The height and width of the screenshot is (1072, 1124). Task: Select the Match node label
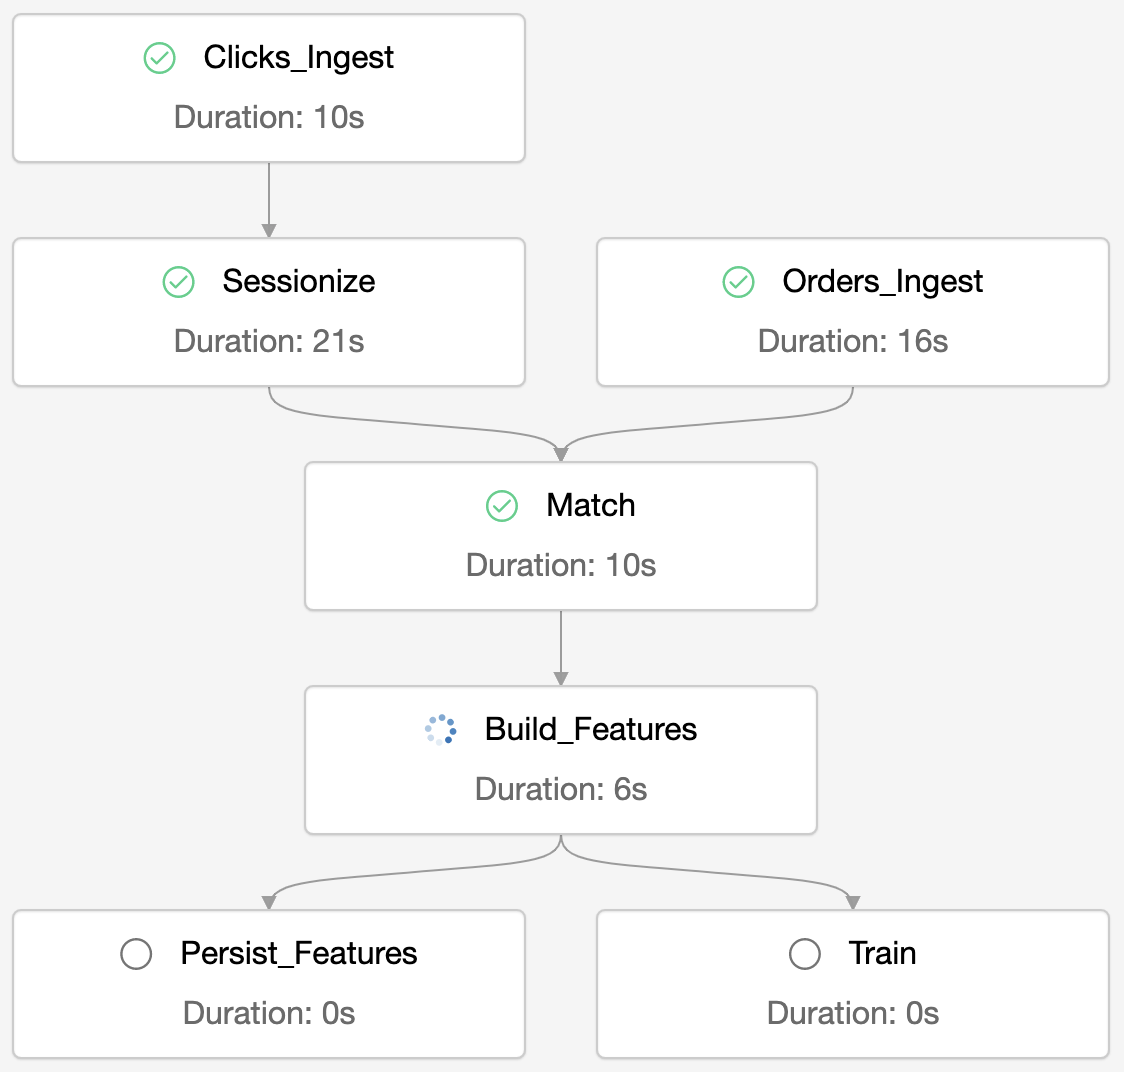pyautogui.click(x=590, y=506)
